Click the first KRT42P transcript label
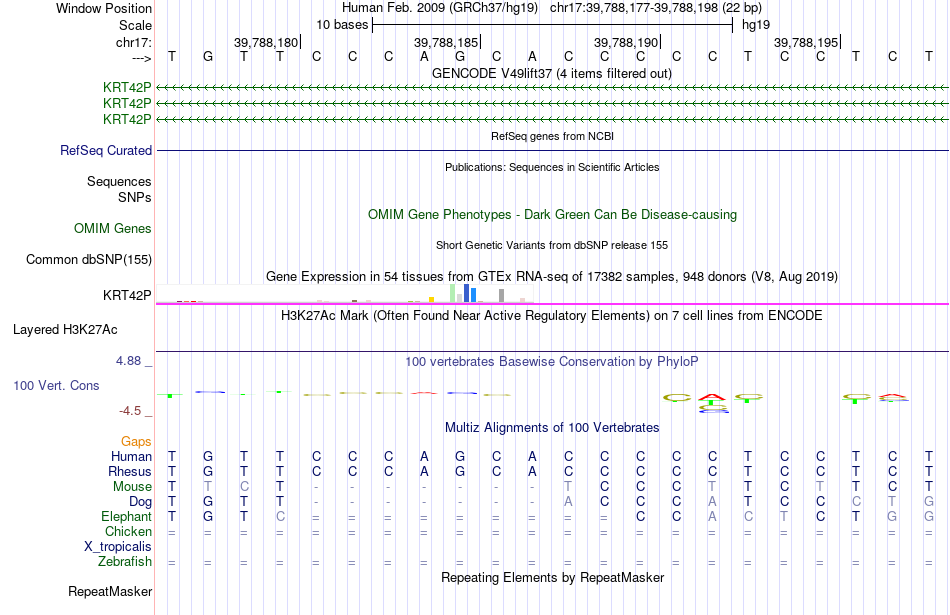The width and height of the screenshot is (950, 615). click(127, 88)
